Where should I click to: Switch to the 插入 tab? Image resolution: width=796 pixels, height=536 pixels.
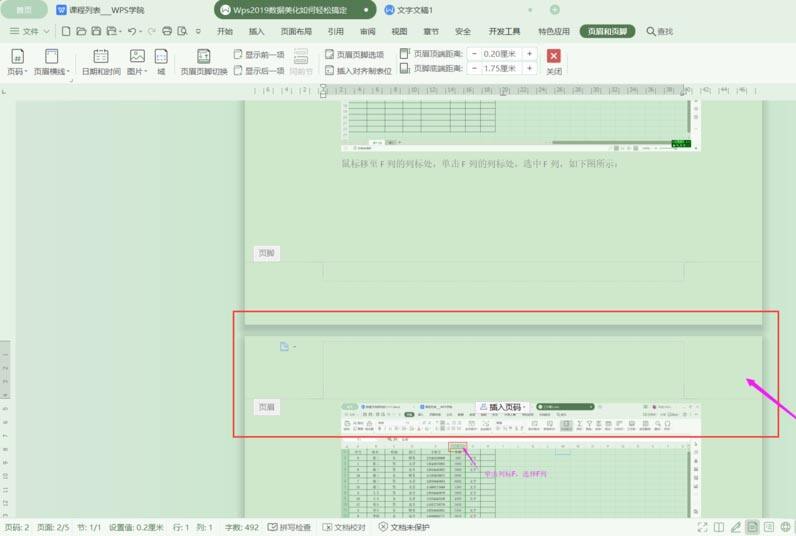256,31
